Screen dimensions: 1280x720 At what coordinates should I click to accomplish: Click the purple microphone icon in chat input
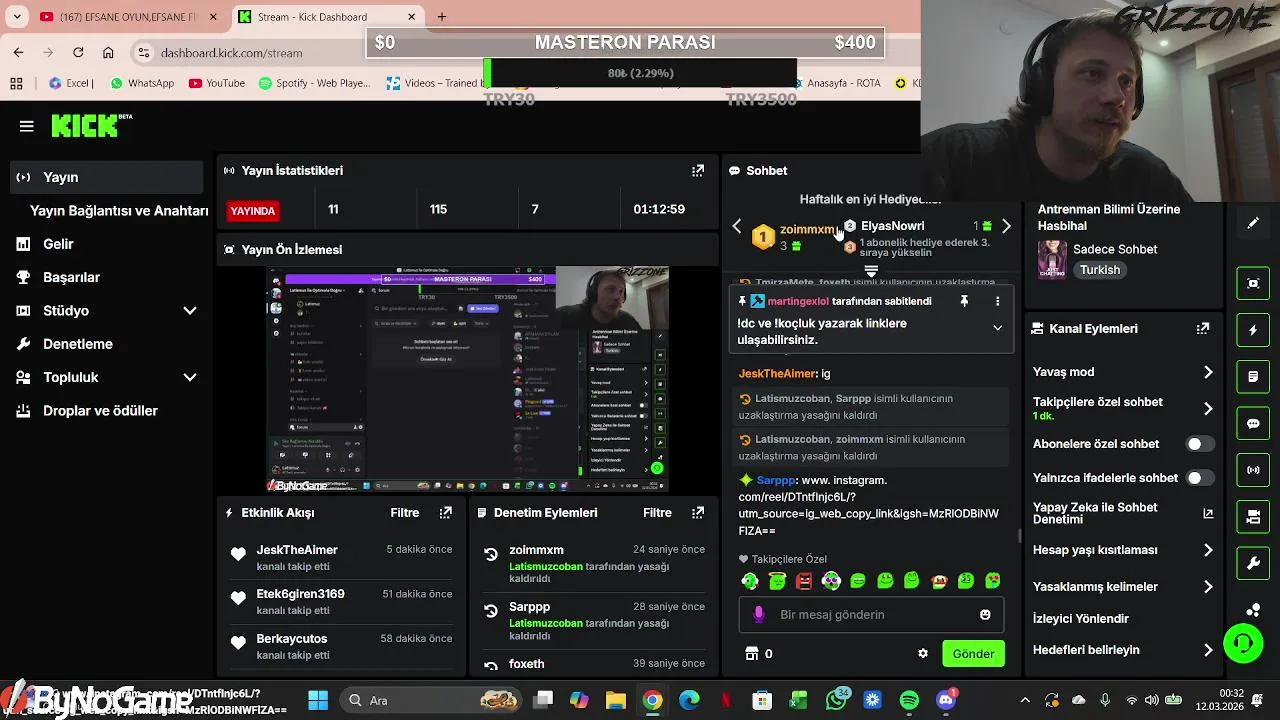[x=758, y=615]
